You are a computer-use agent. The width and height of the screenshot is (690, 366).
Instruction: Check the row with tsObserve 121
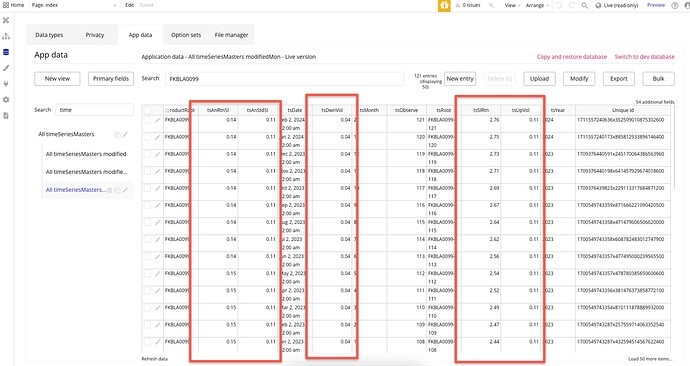coord(147,120)
